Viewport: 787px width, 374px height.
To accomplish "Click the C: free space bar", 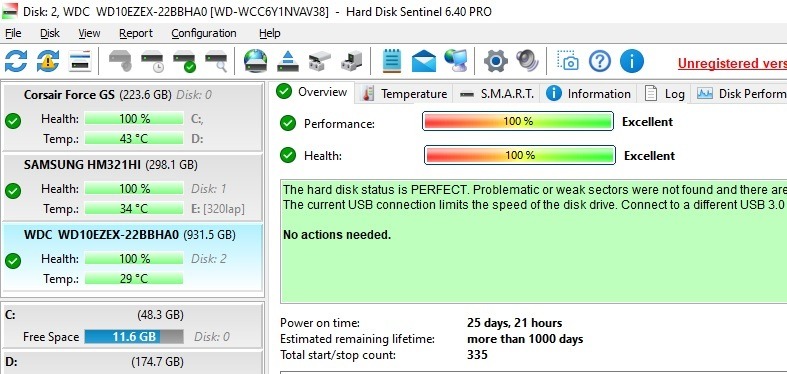I will click(134, 337).
